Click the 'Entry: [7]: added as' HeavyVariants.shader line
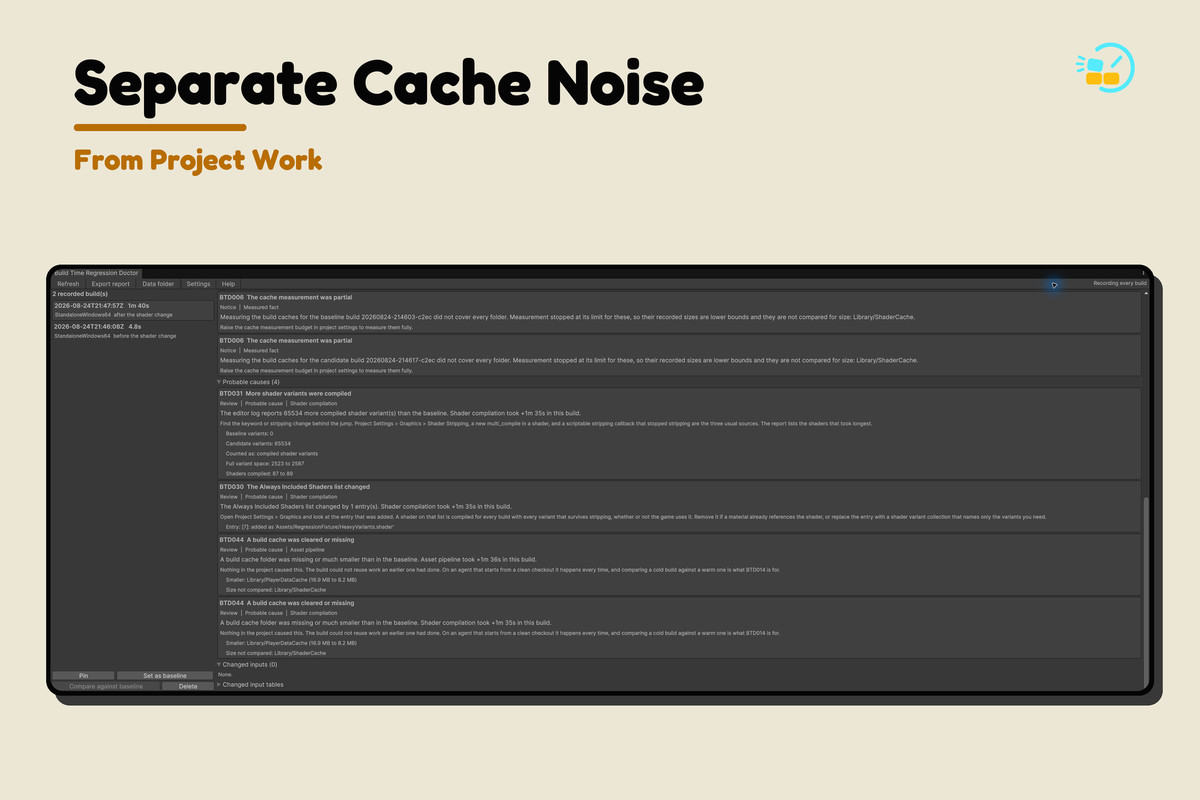This screenshot has width=1200, height=800. coord(310,527)
